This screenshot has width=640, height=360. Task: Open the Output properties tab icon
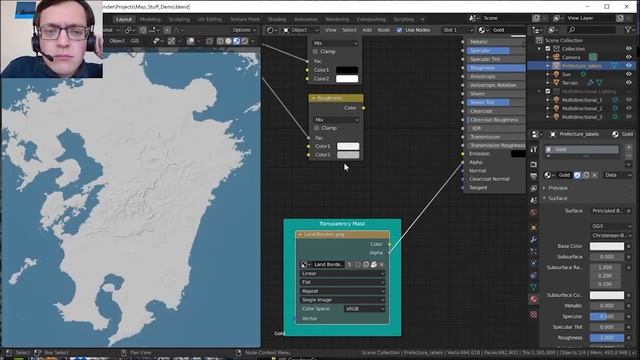[x=533, y=176]
